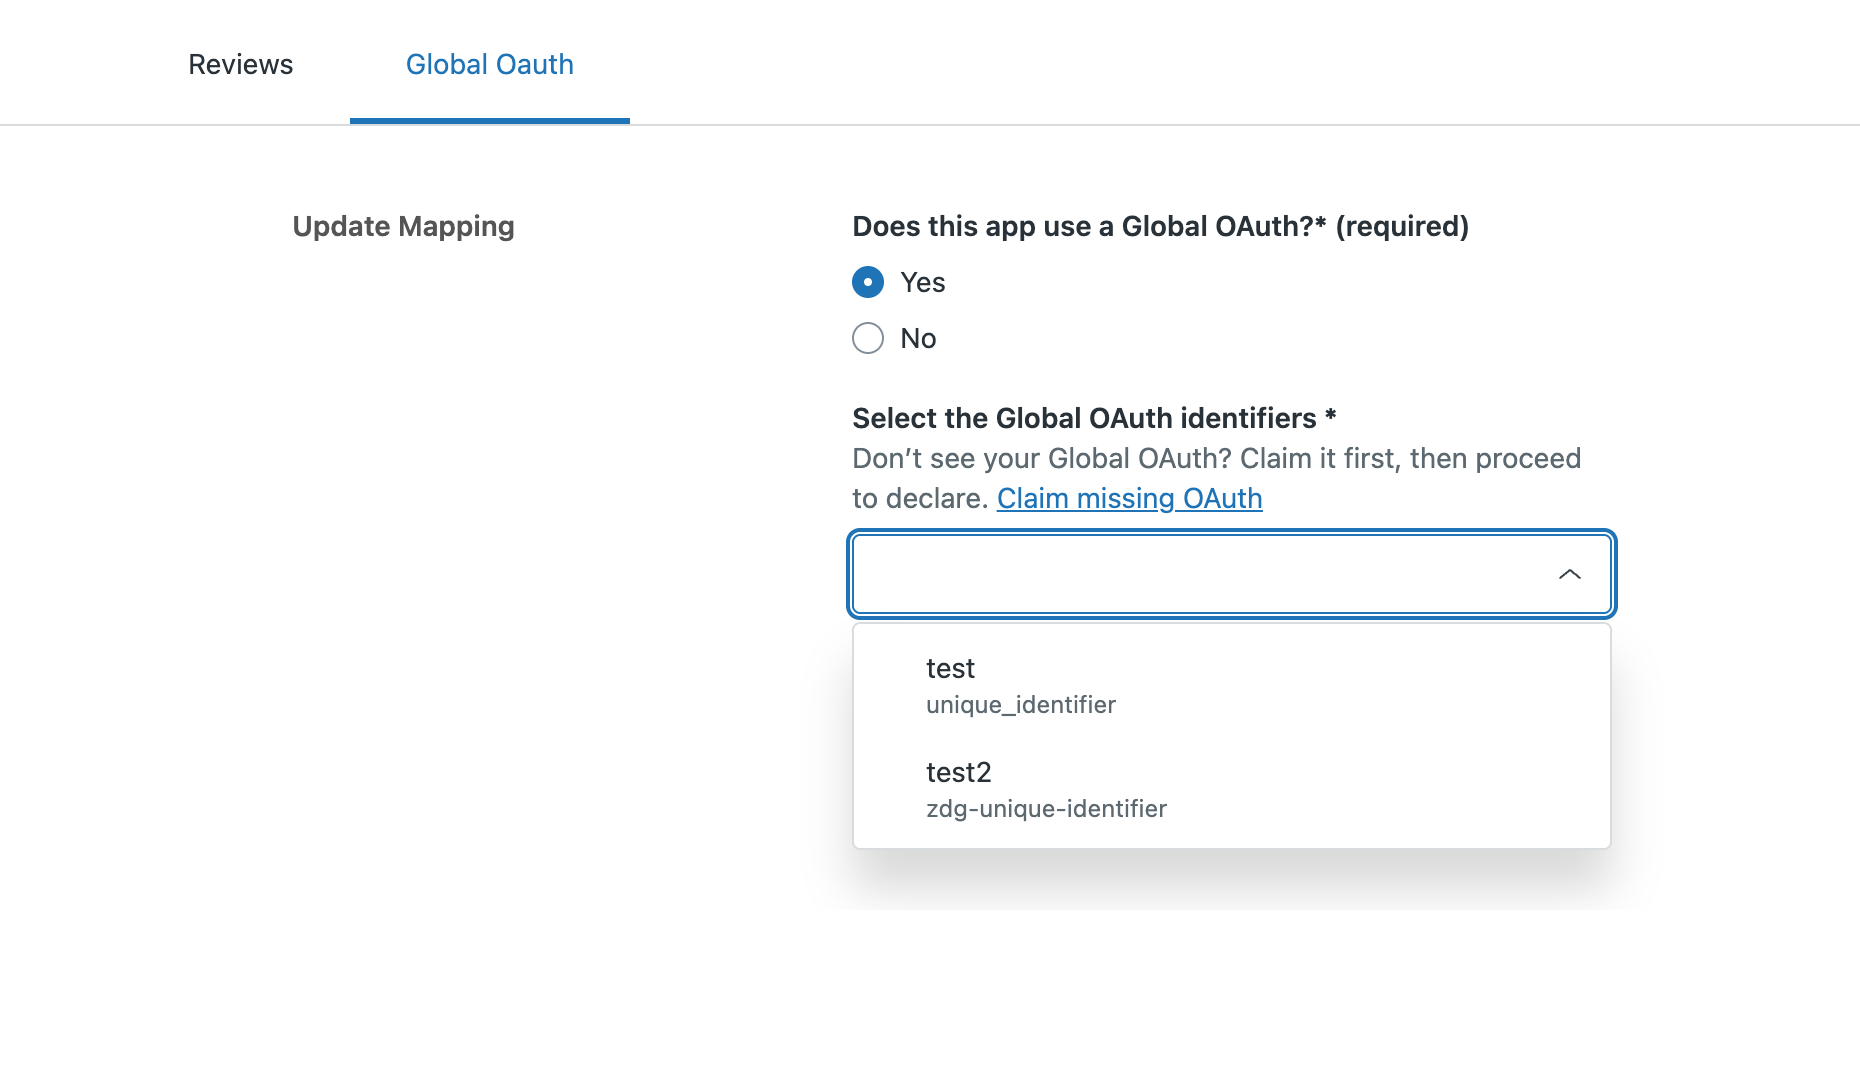This screenshot has height=1068, width=1860.
Task: Pick the test option from the list
Action: pos(950,668)
